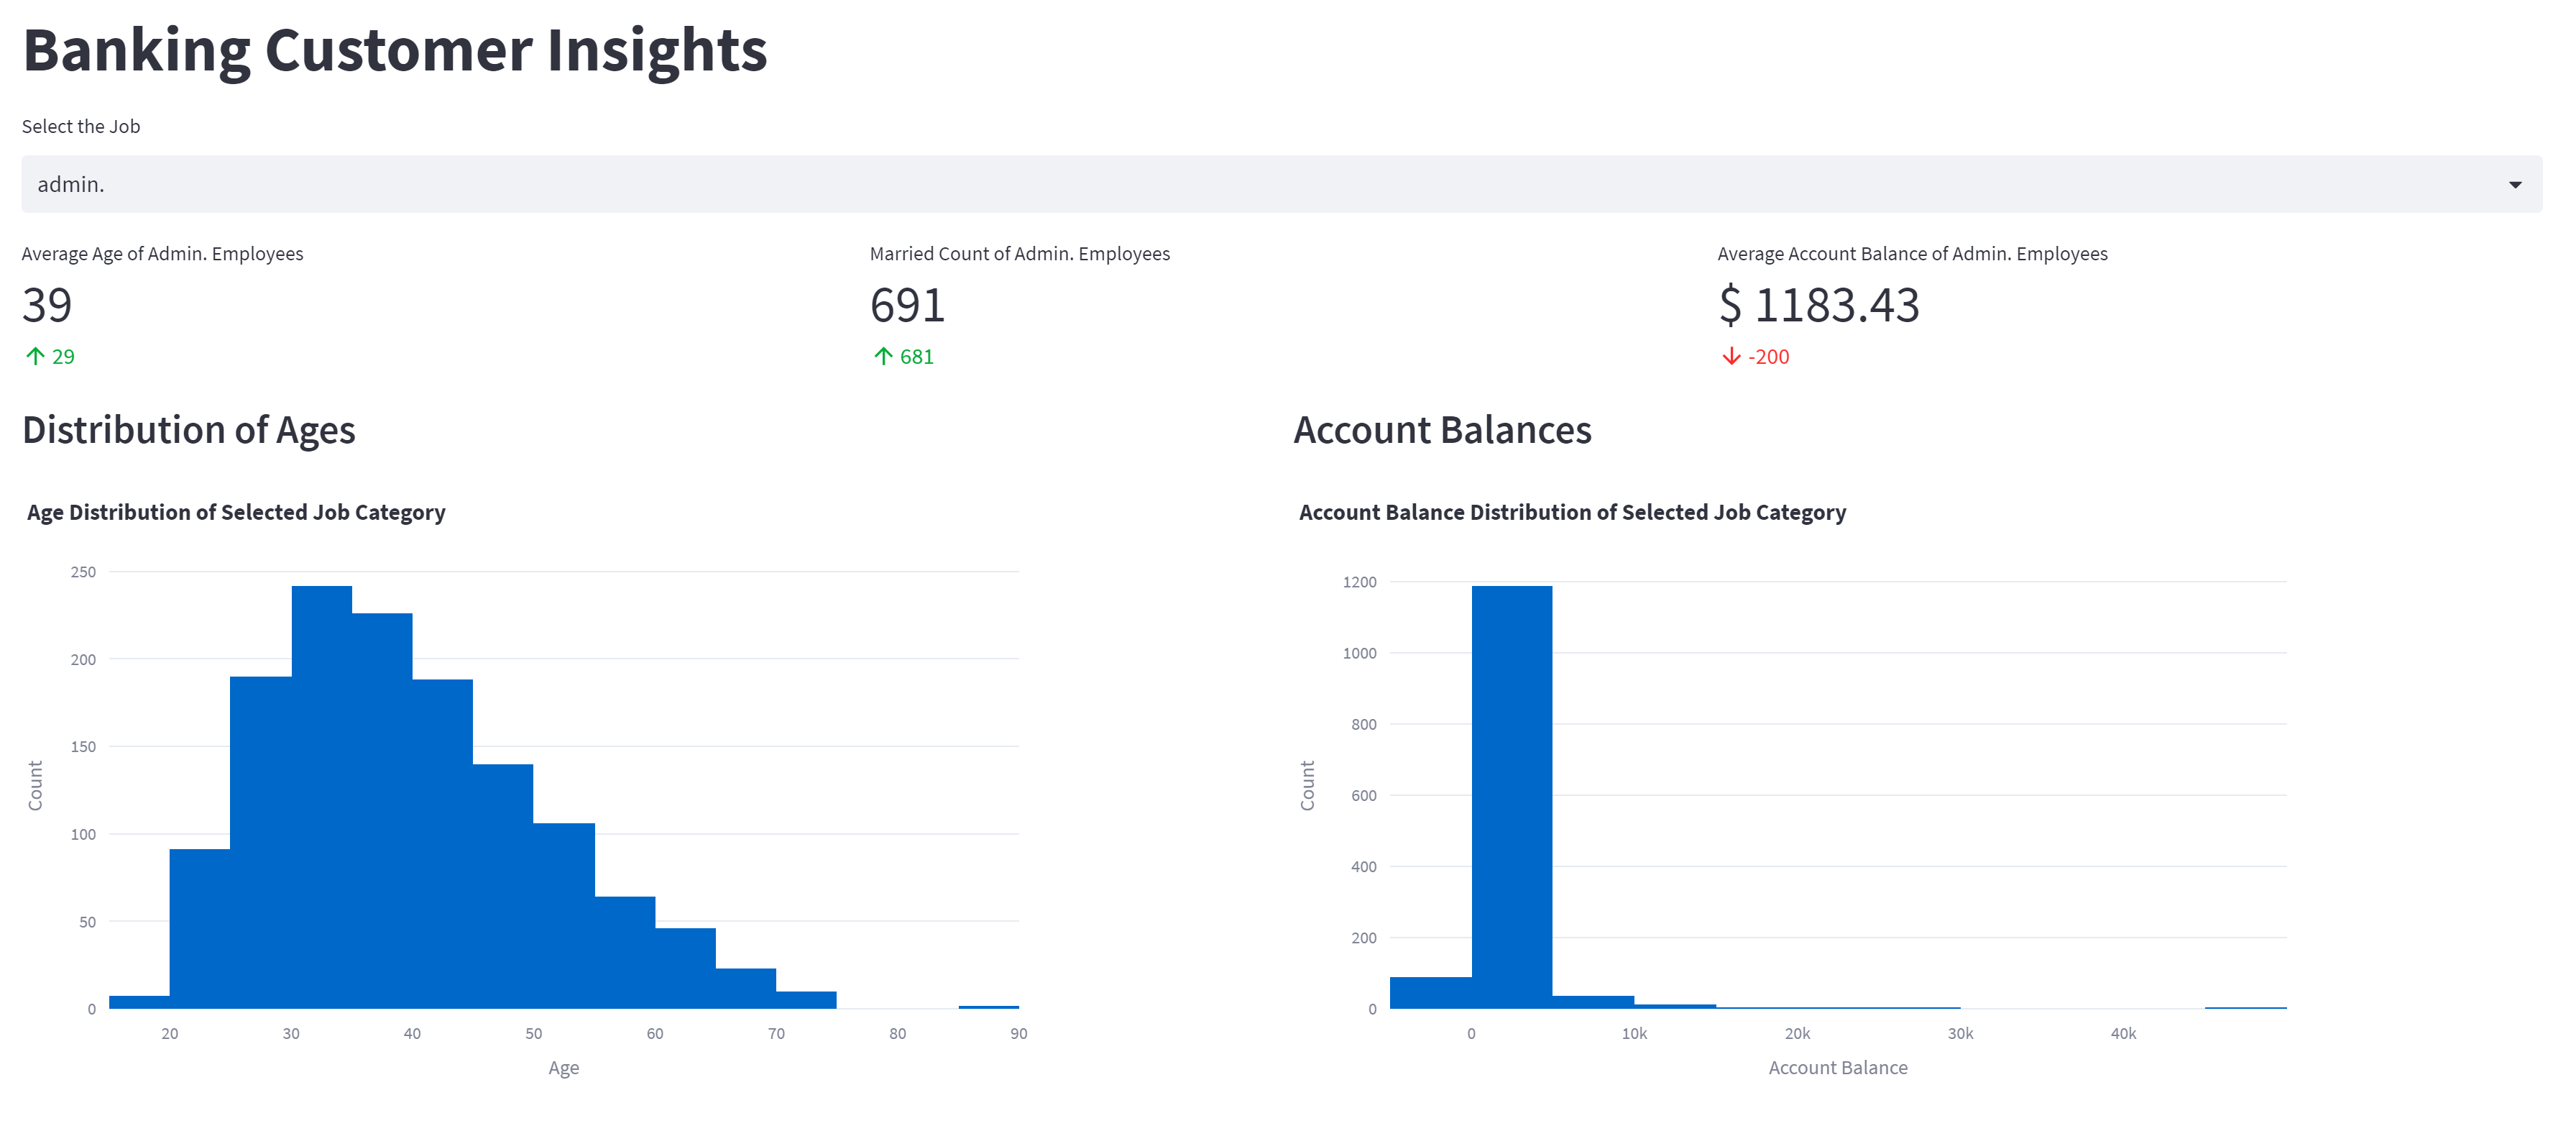
Task: Click the age histogram bar at 60-65
Action: pos(685,968)
